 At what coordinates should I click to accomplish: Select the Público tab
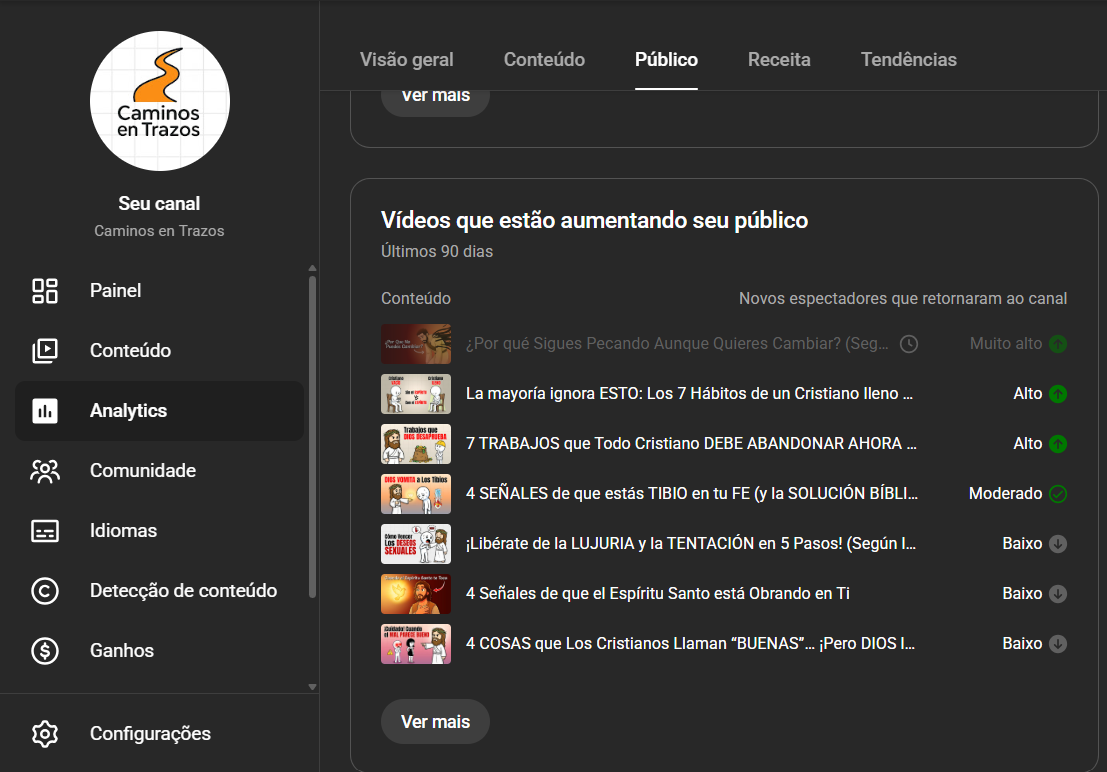coord(666,60)
